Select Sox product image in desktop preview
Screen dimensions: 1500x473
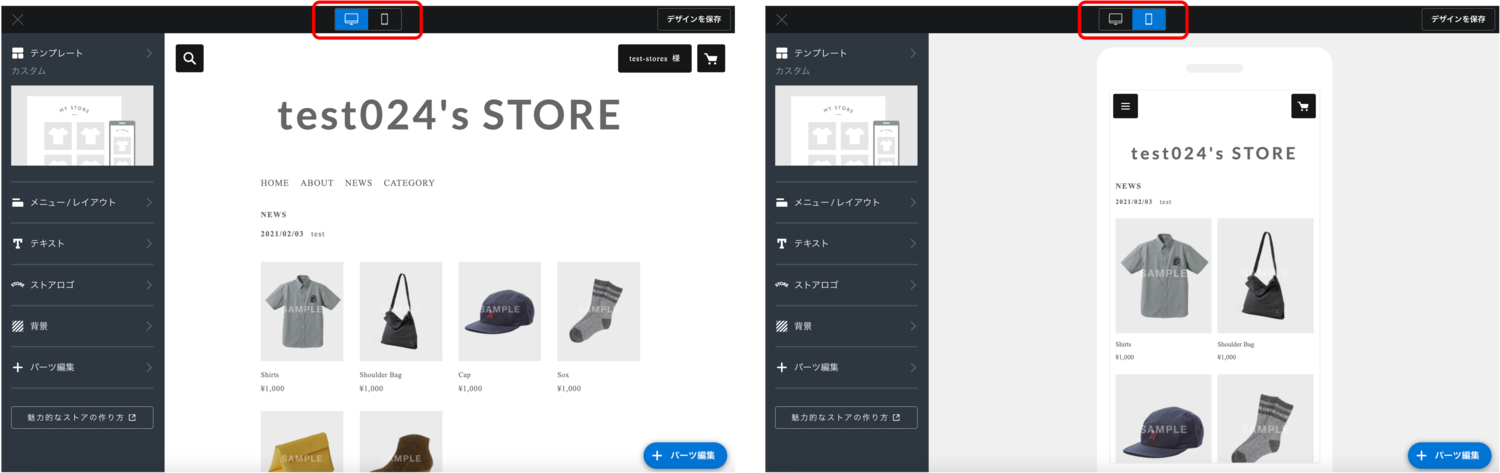click(x=599, y=311)
